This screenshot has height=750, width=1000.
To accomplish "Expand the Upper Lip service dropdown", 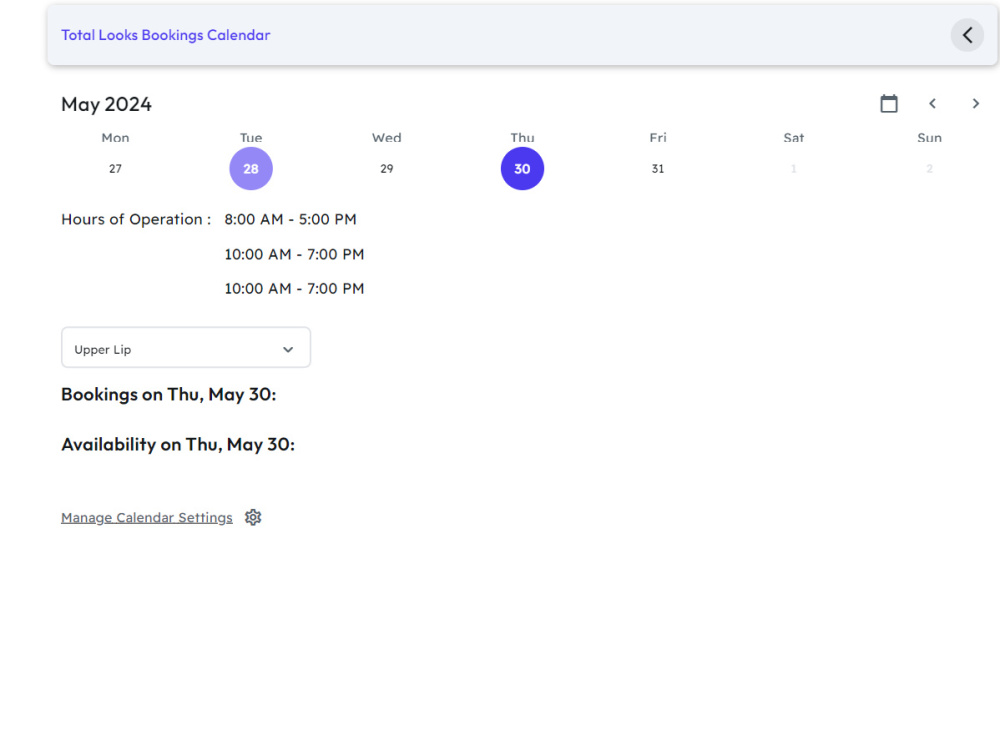I will (x=186, y=348).
